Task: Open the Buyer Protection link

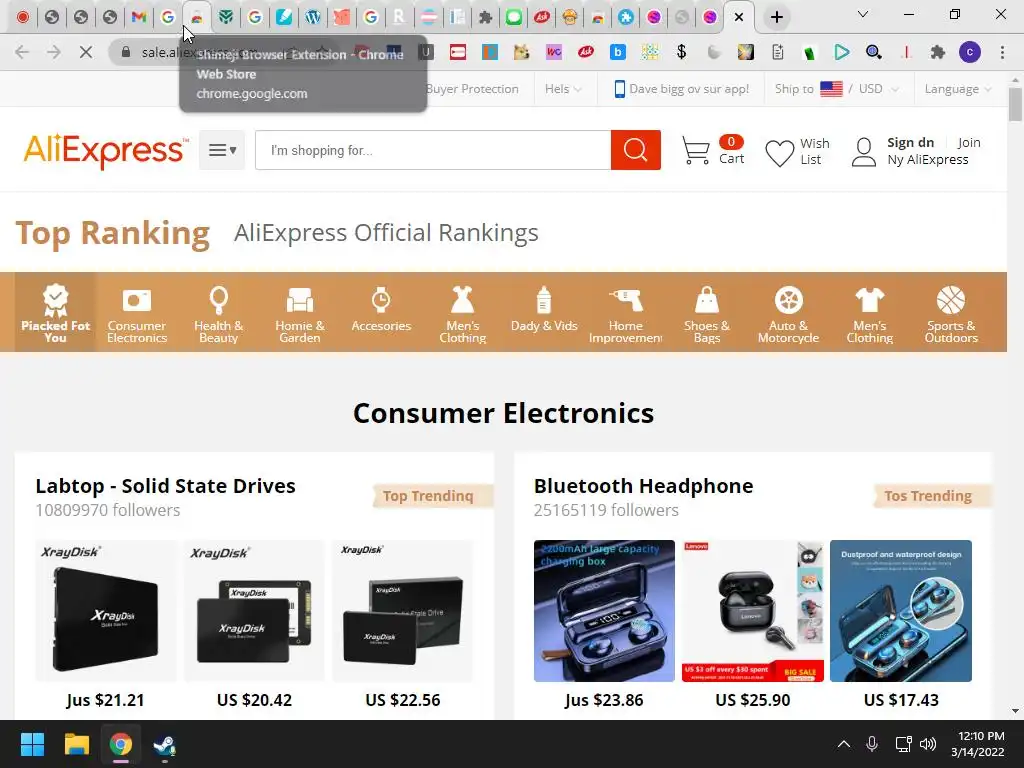Action: pos(472,89)
